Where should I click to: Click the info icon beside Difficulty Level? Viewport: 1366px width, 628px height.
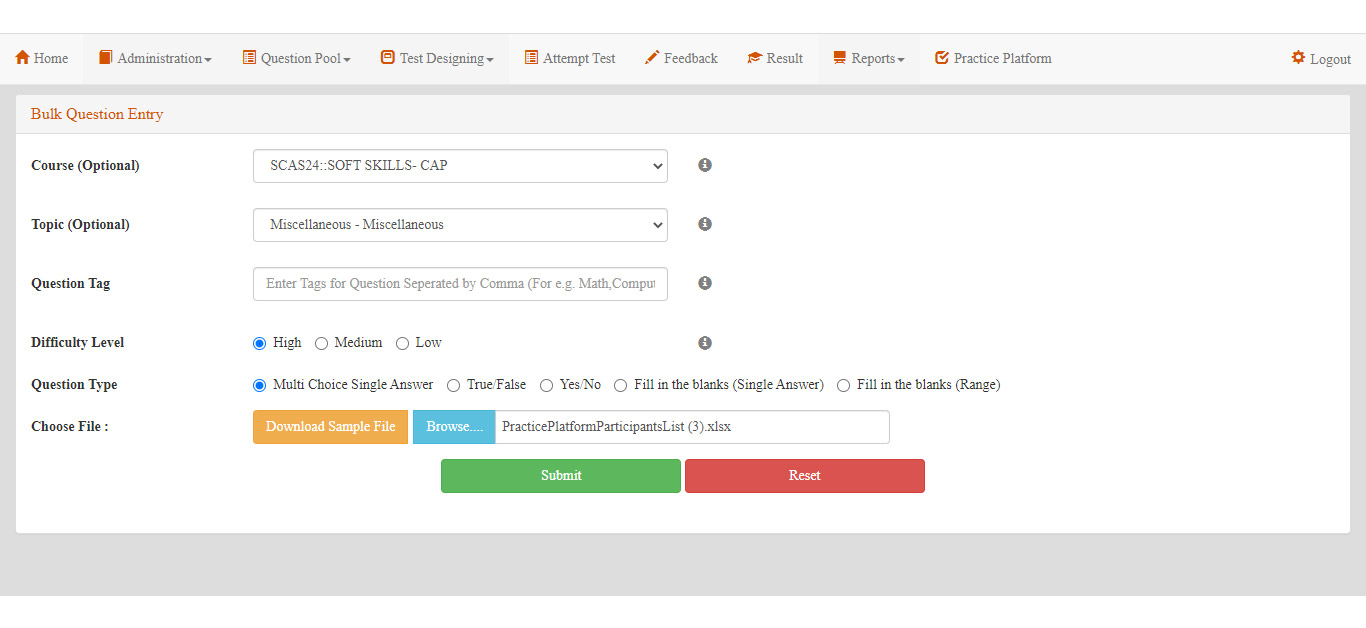705,343
